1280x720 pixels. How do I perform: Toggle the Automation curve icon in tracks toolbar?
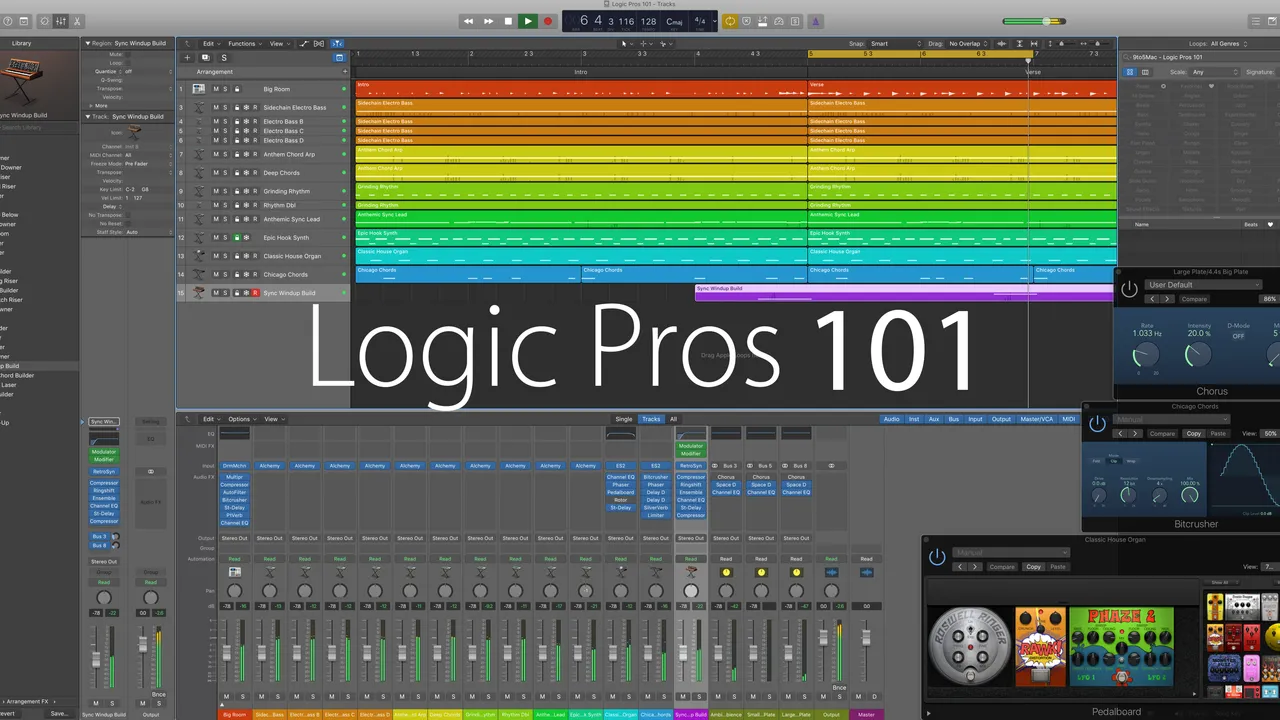(304, 44)
